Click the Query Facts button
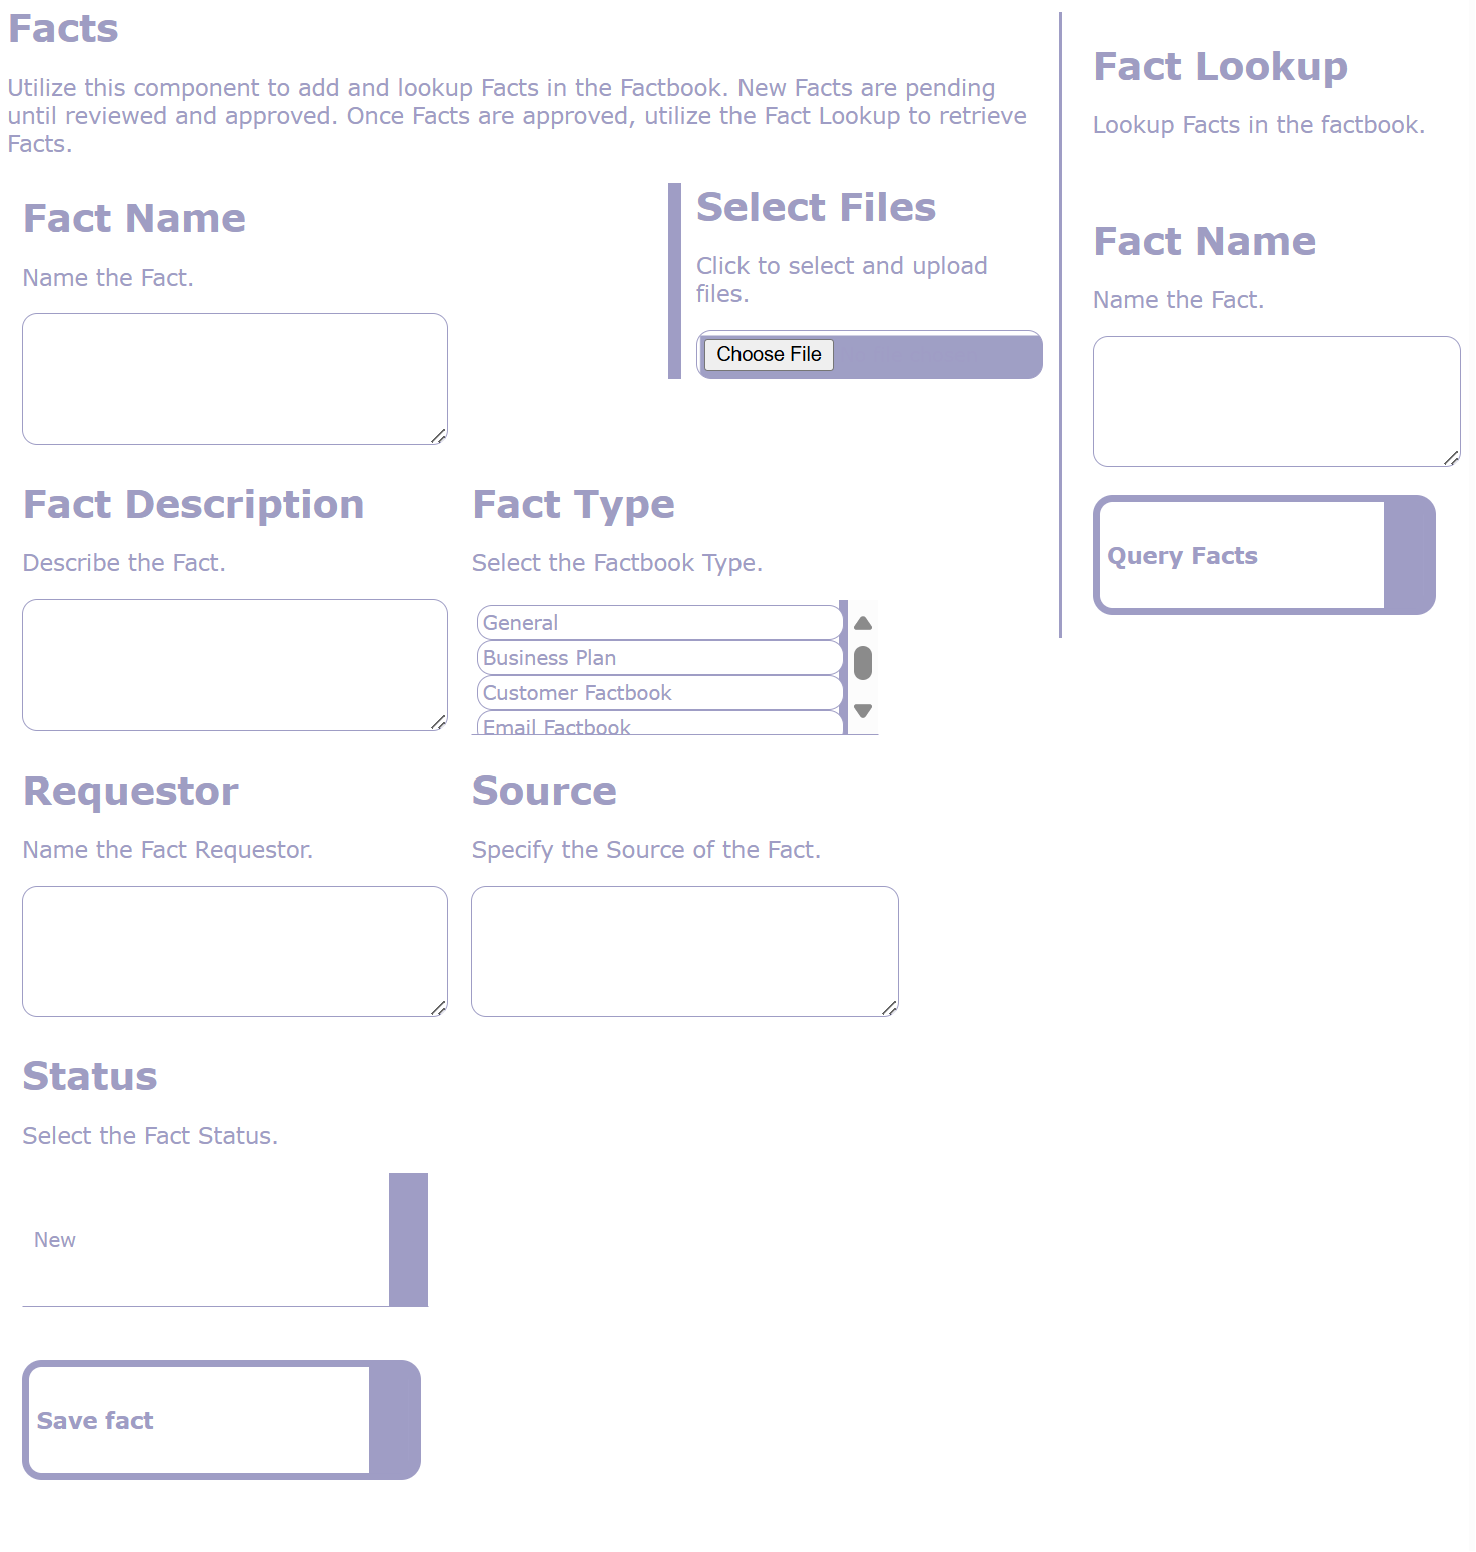The width and height of the screenshot is (1476, 1552). click(1264, 555)
